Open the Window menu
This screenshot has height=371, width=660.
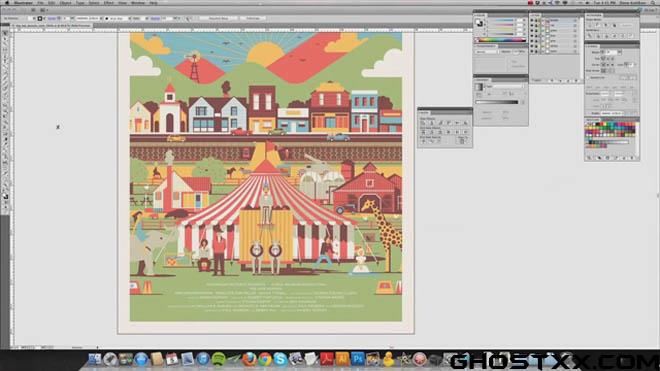tap(138, 3)
